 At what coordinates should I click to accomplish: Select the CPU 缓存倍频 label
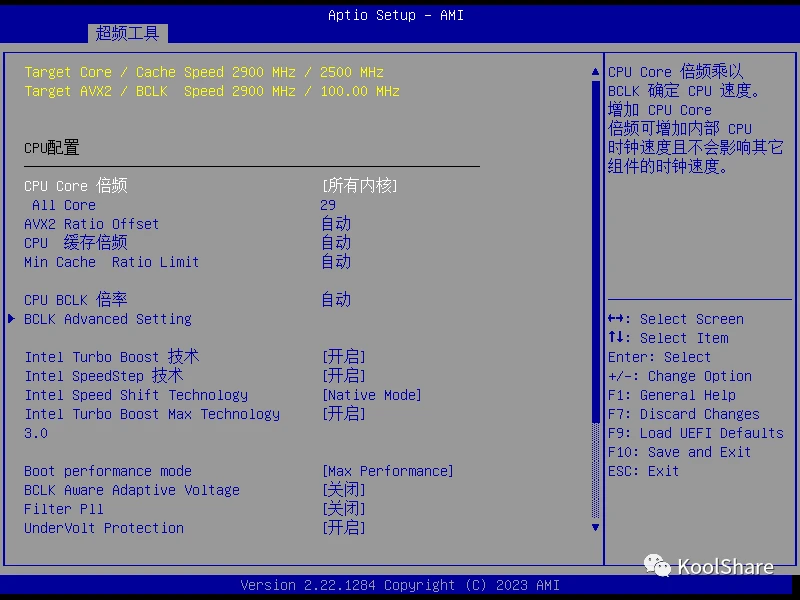(76, 243)
